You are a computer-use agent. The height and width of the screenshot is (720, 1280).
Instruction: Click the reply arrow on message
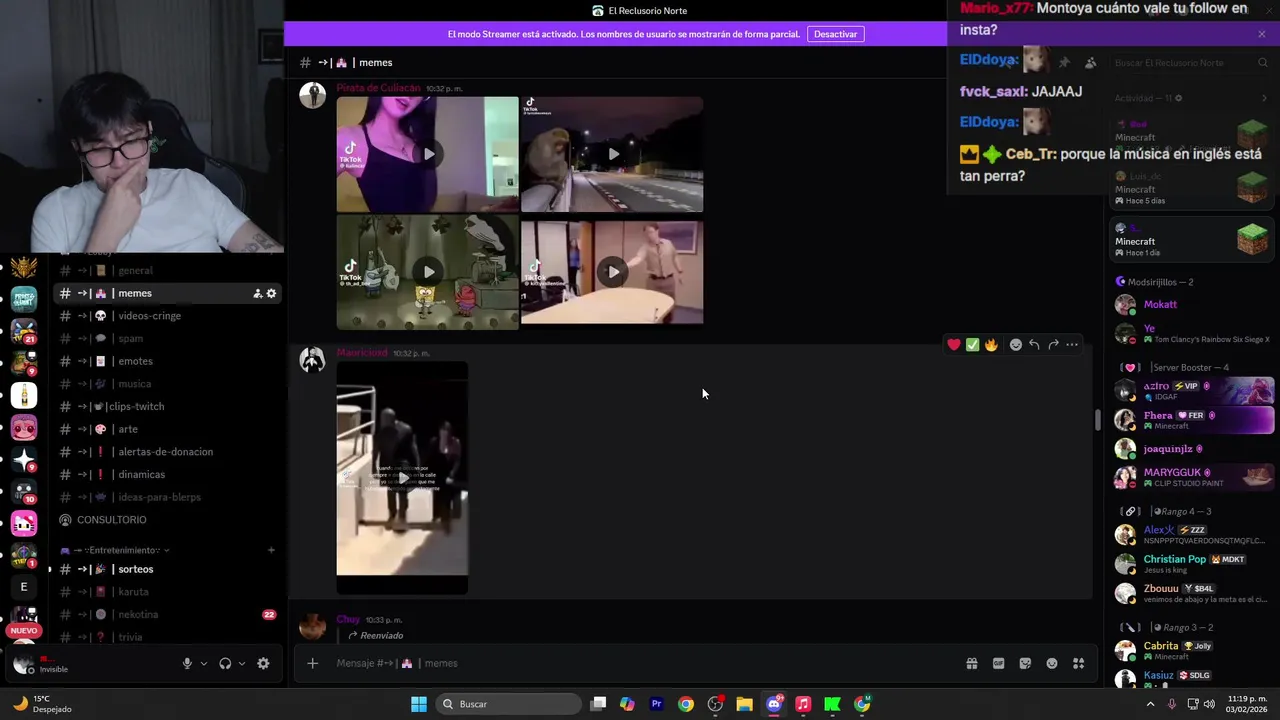[x=1034, y=344]
